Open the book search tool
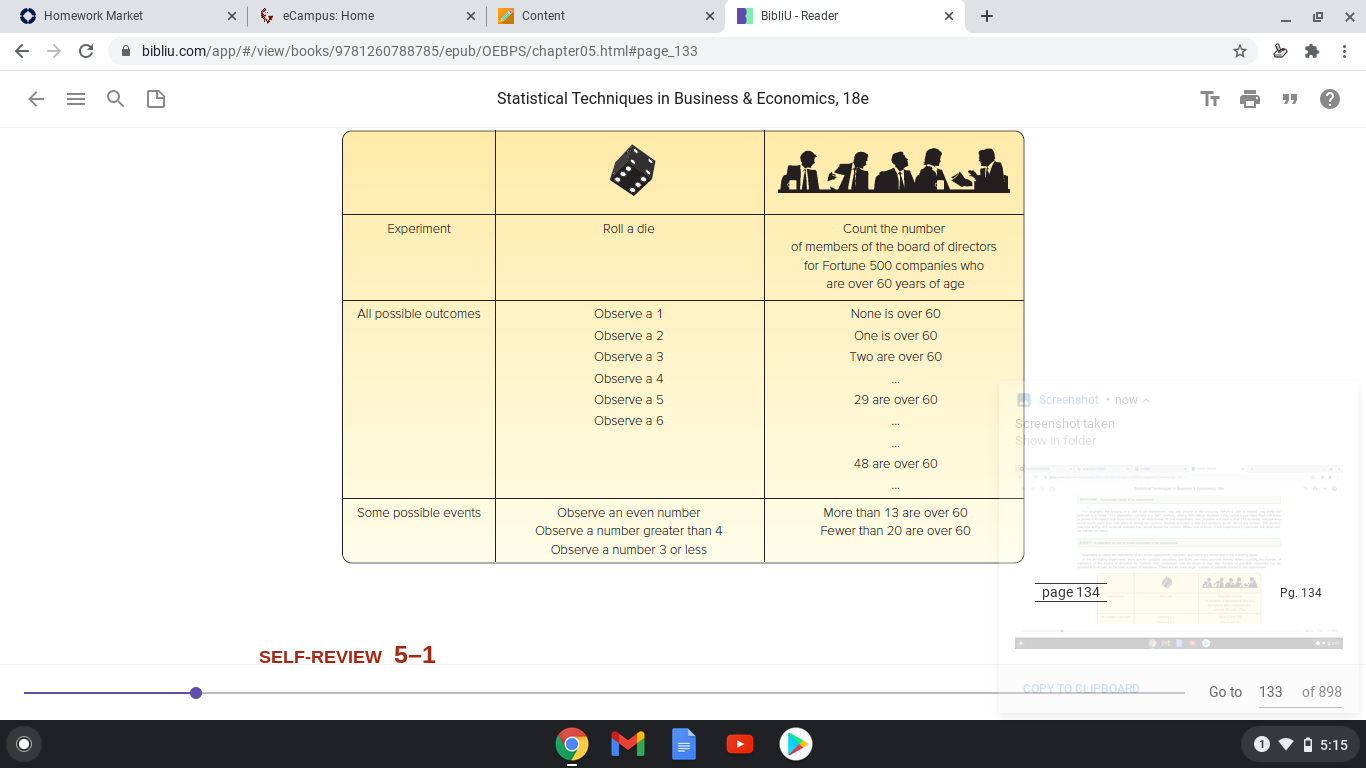The image size is (1366, 768). [116, 99]
